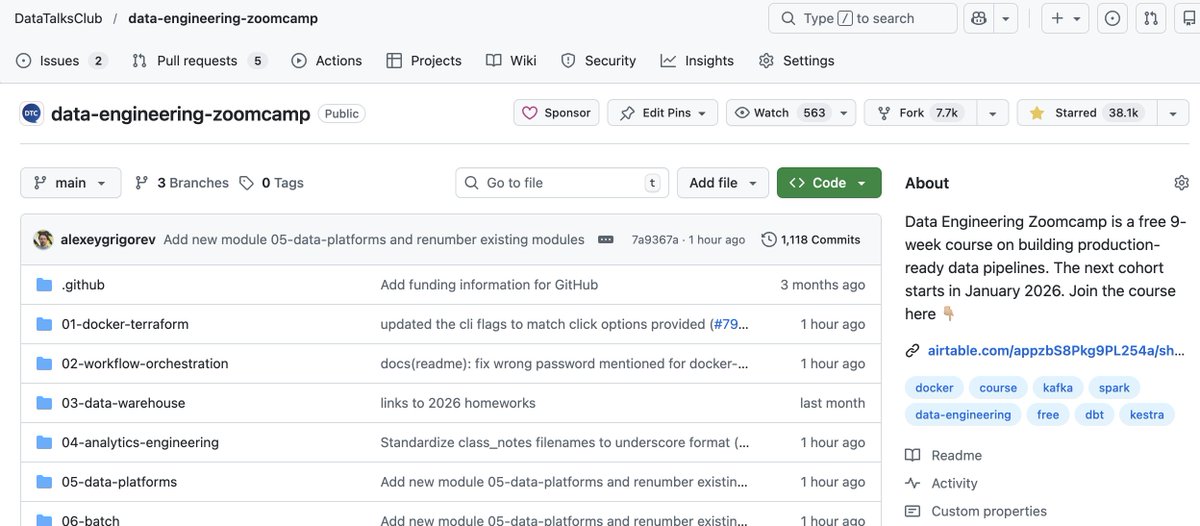View the 3 Branches link
The width and height of the screenshot is (1200, 526).
(181, 183)
